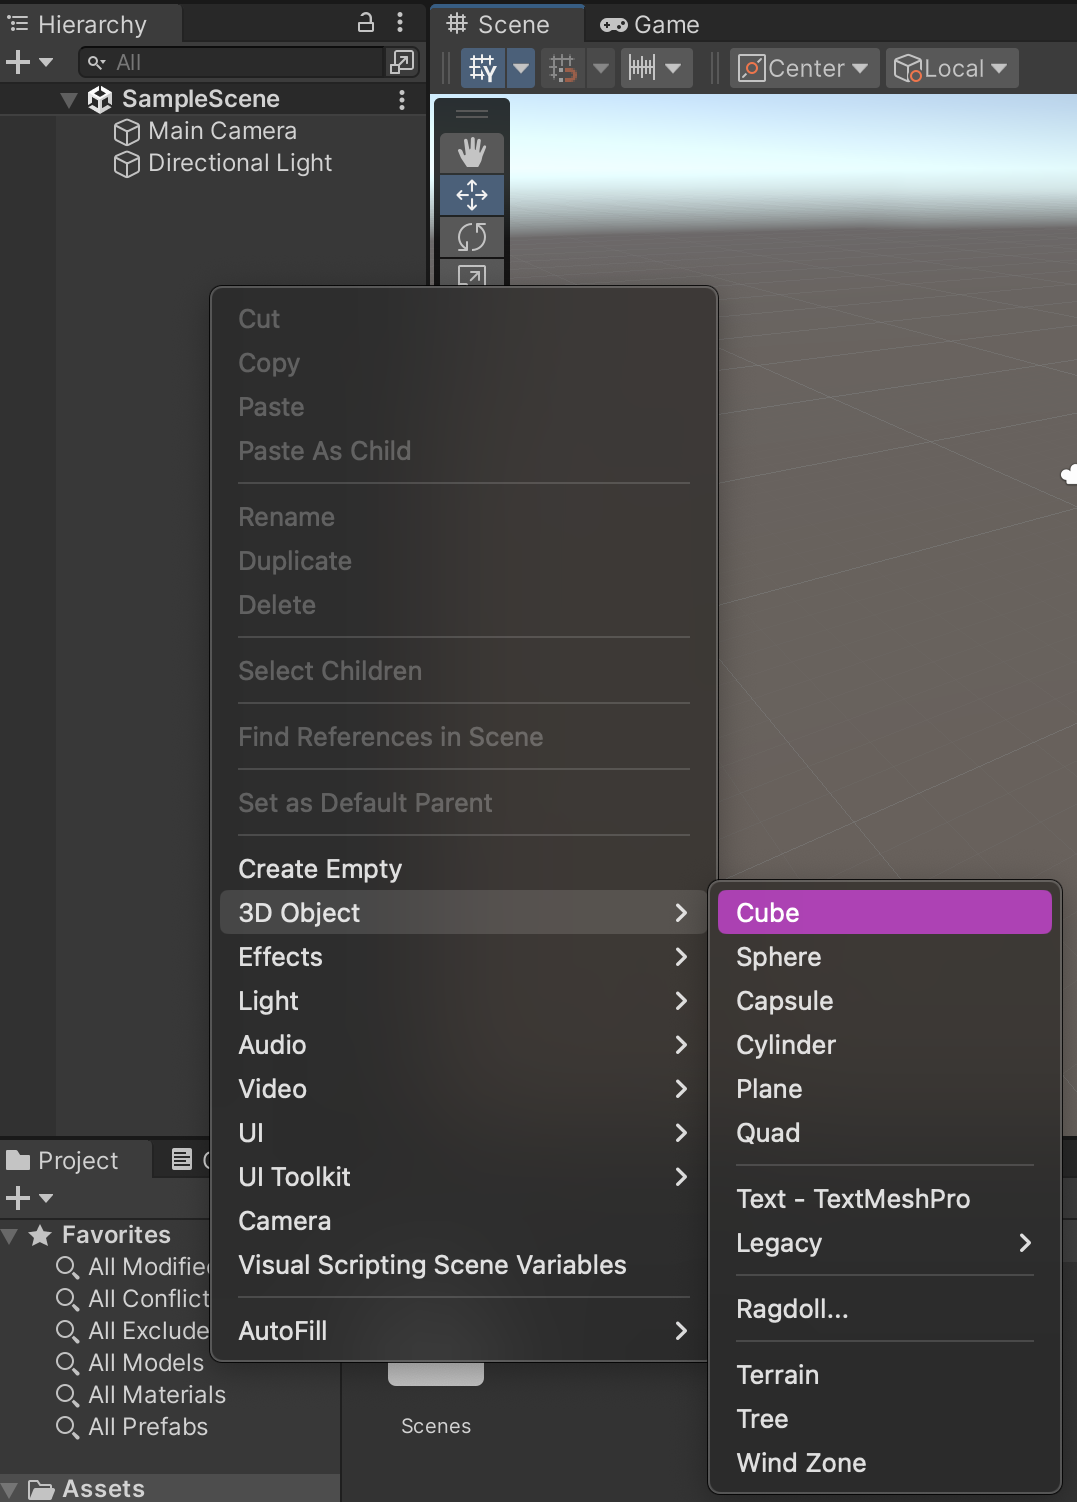Open Hierarchy panel three-dot options menu

click(x=400, y=22)
